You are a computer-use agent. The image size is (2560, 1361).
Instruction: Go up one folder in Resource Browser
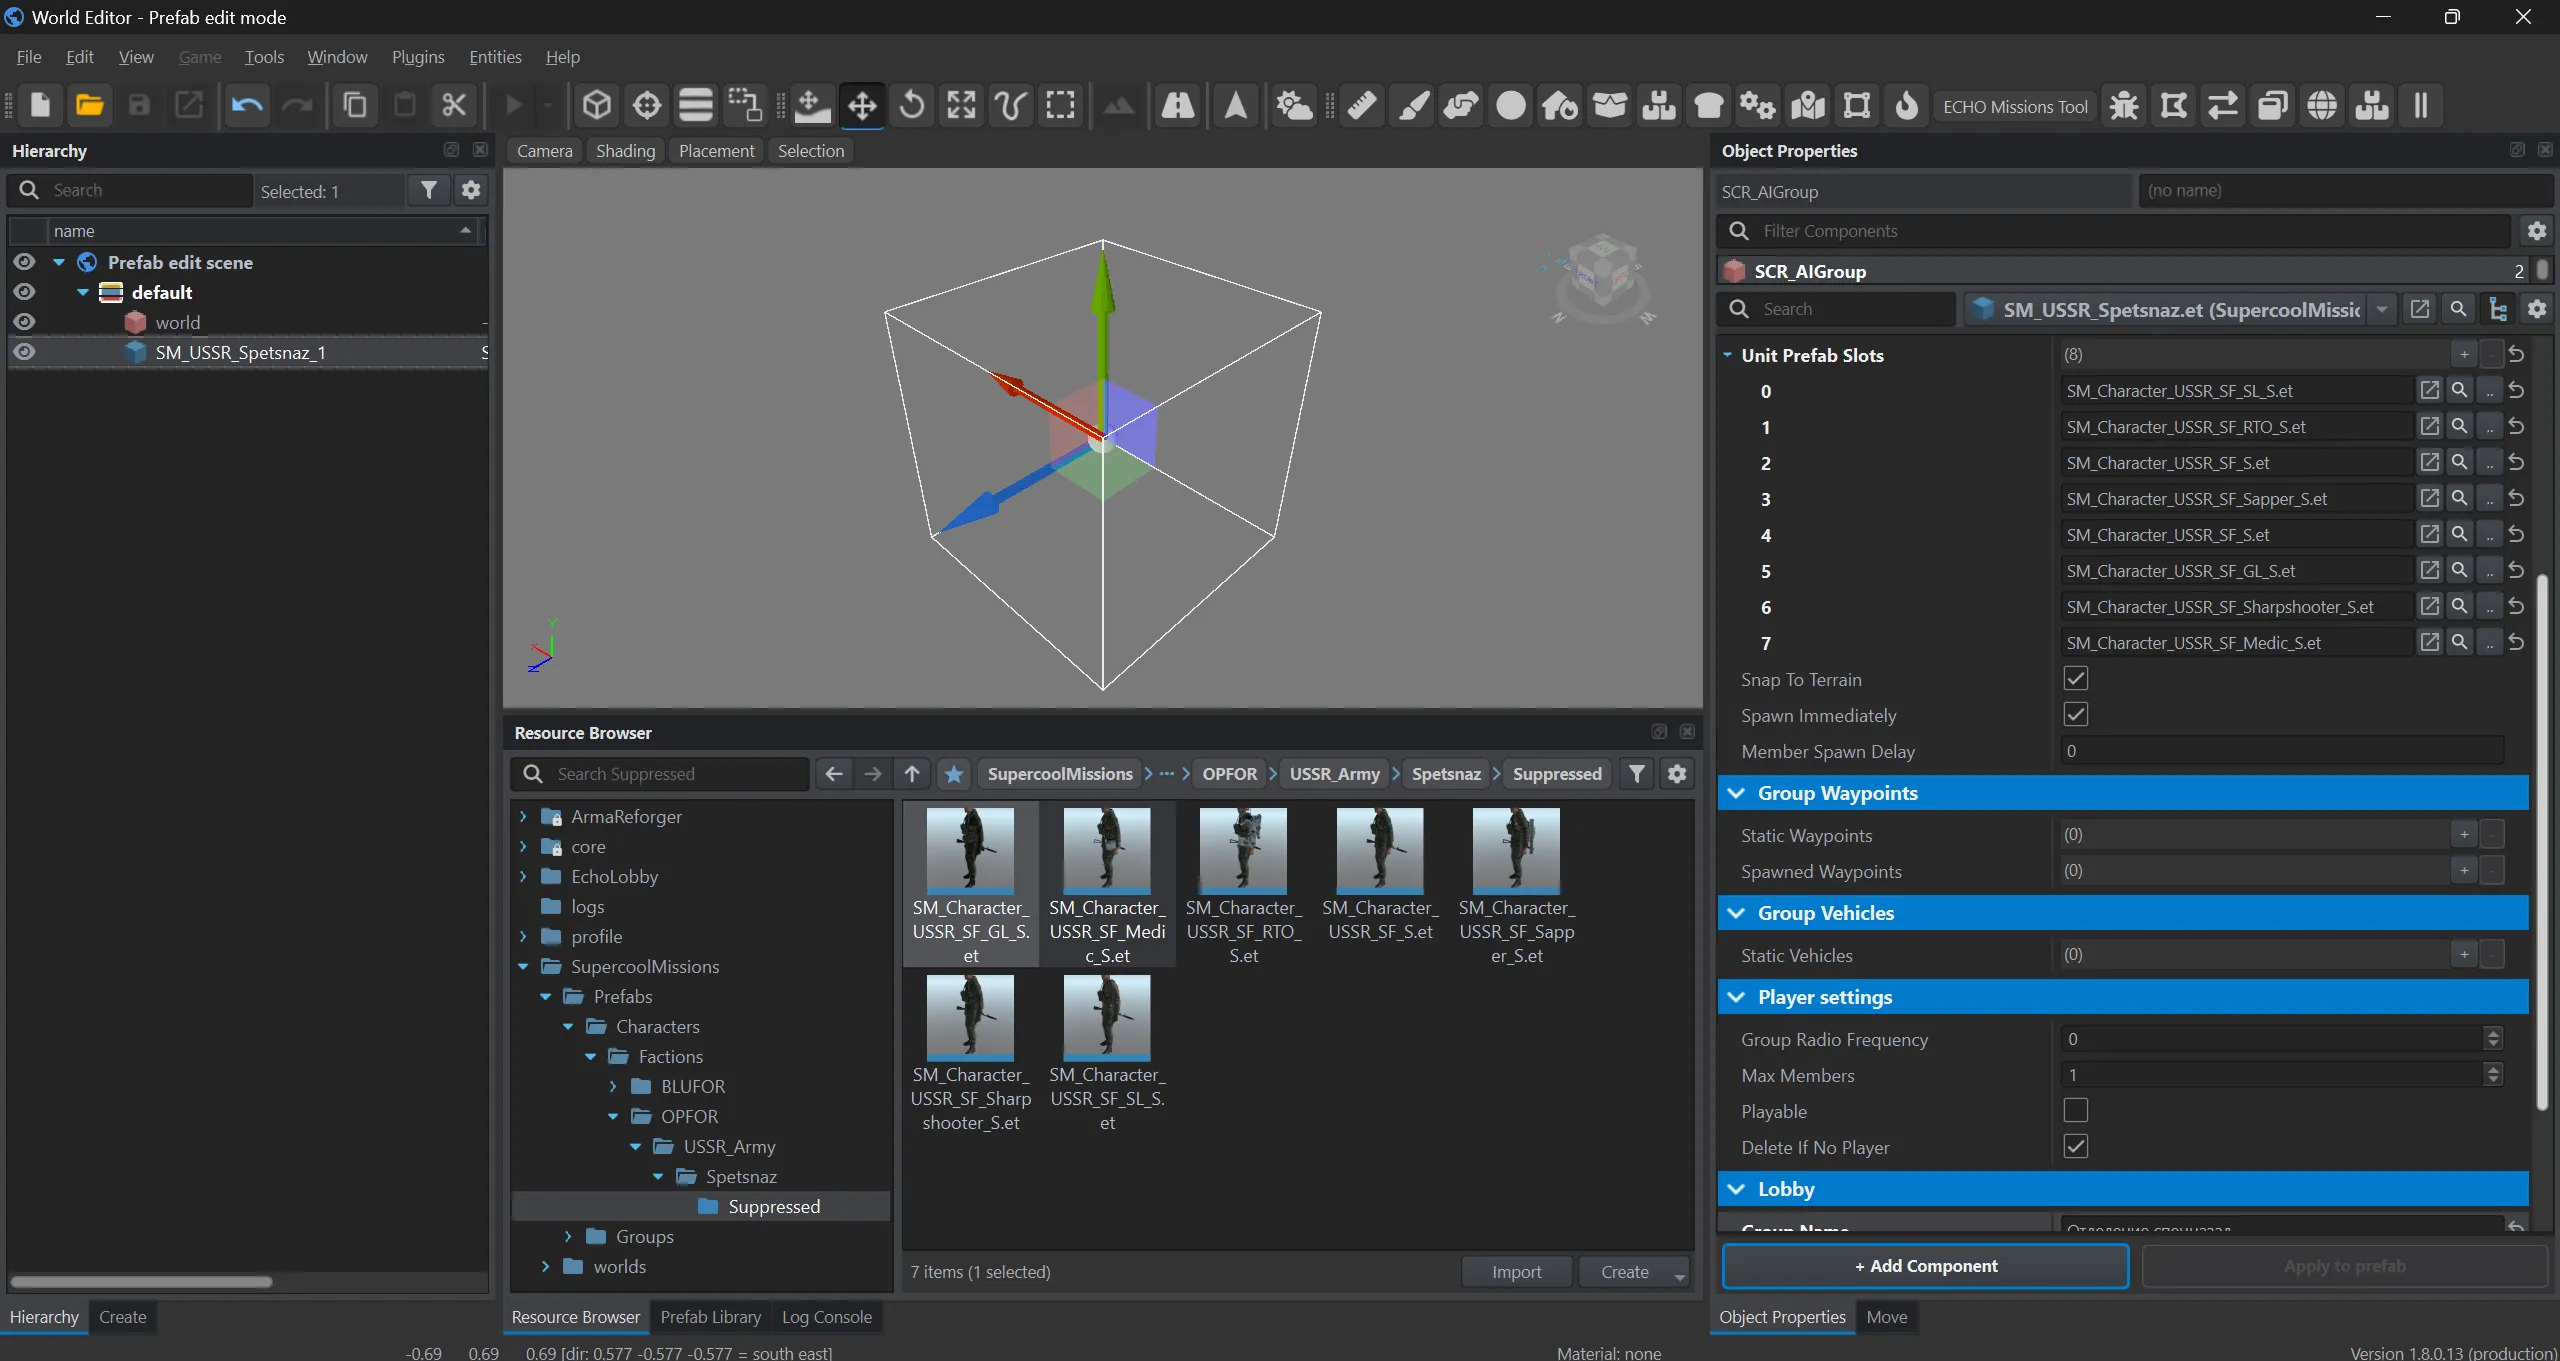(x=912, y=774)
